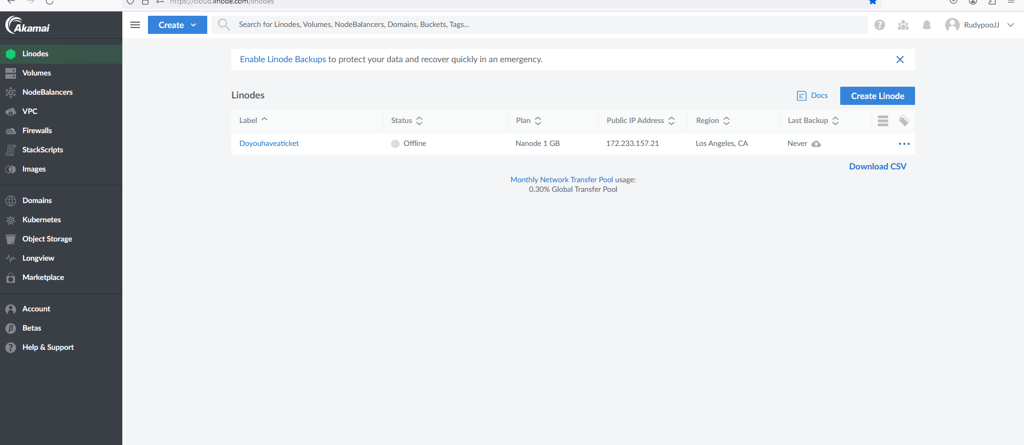Open the Volumes sidebar section
Viewport: 1024px width, 445px height.
click(61, 73)
